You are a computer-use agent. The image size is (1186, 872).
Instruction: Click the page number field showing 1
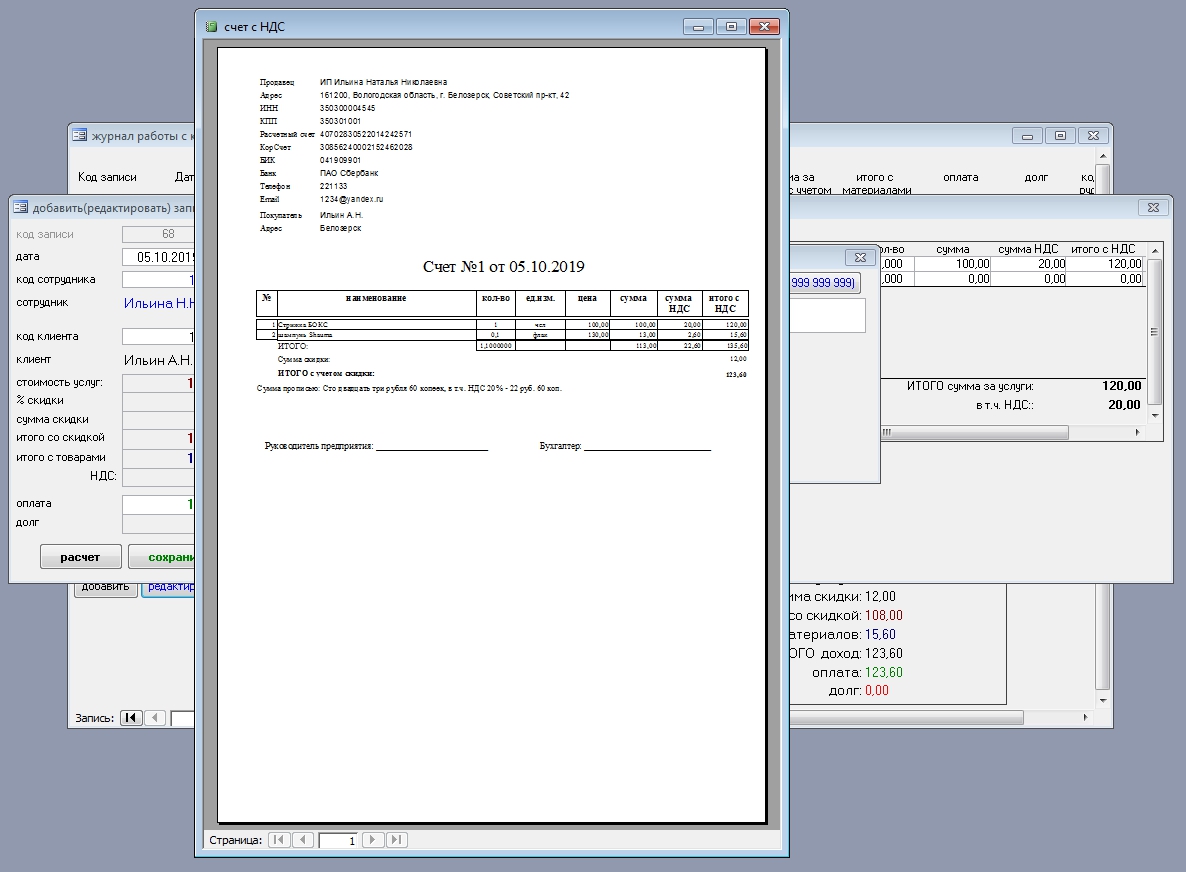point(338,840)
